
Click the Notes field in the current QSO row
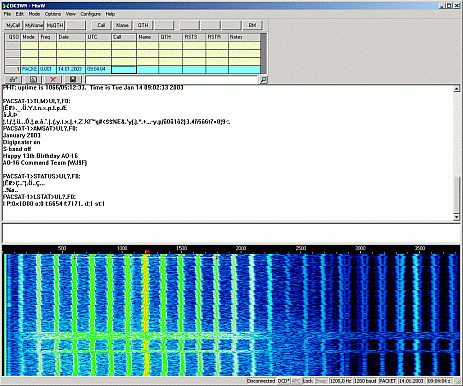[x=244, y=69]
